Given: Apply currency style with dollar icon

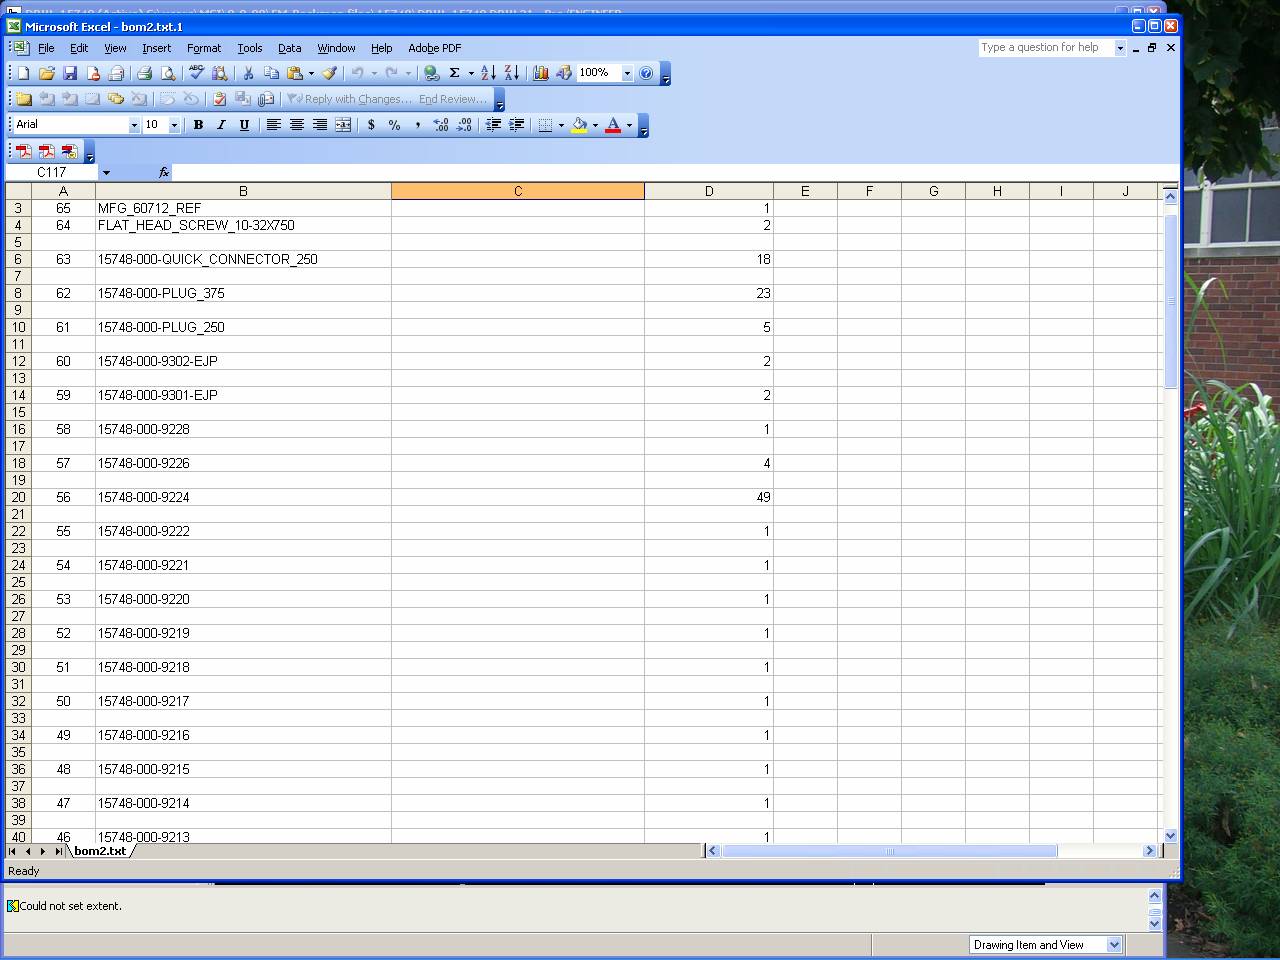Looking at the screenshot, I should coord(371,125).
